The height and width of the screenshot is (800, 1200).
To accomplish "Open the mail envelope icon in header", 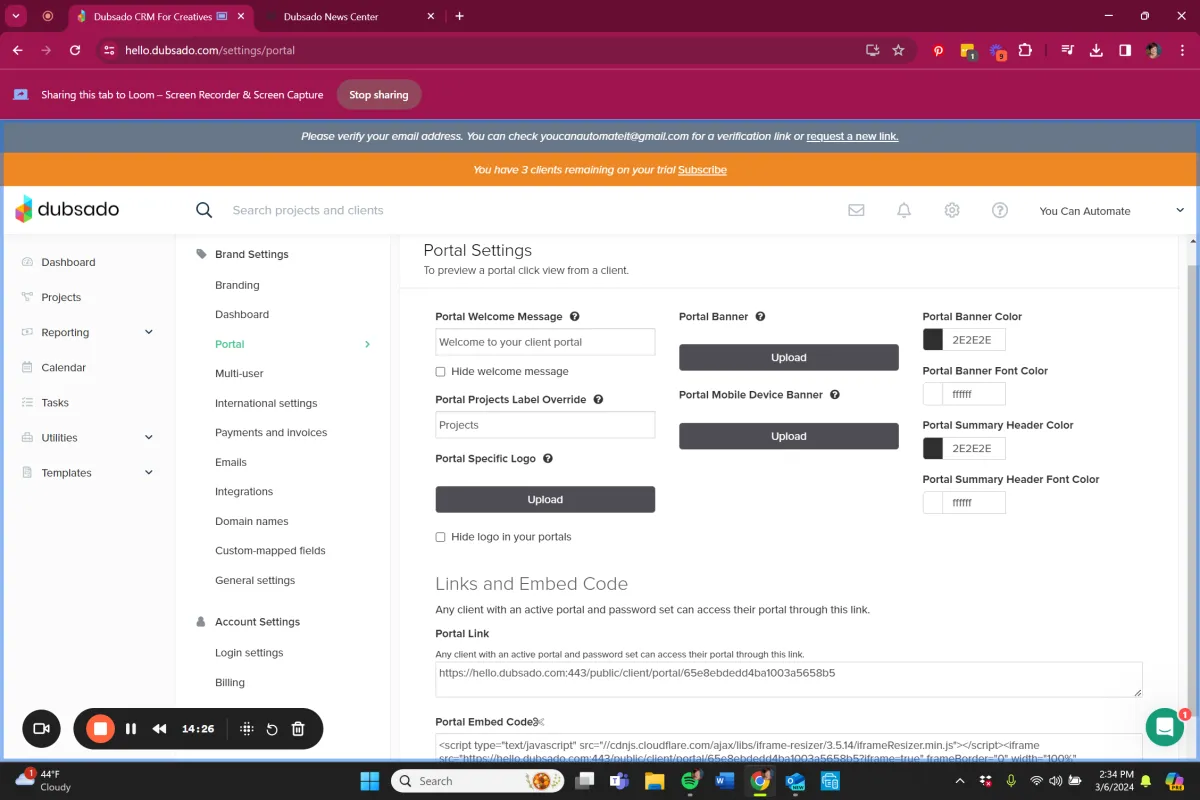I will [856, 210].
